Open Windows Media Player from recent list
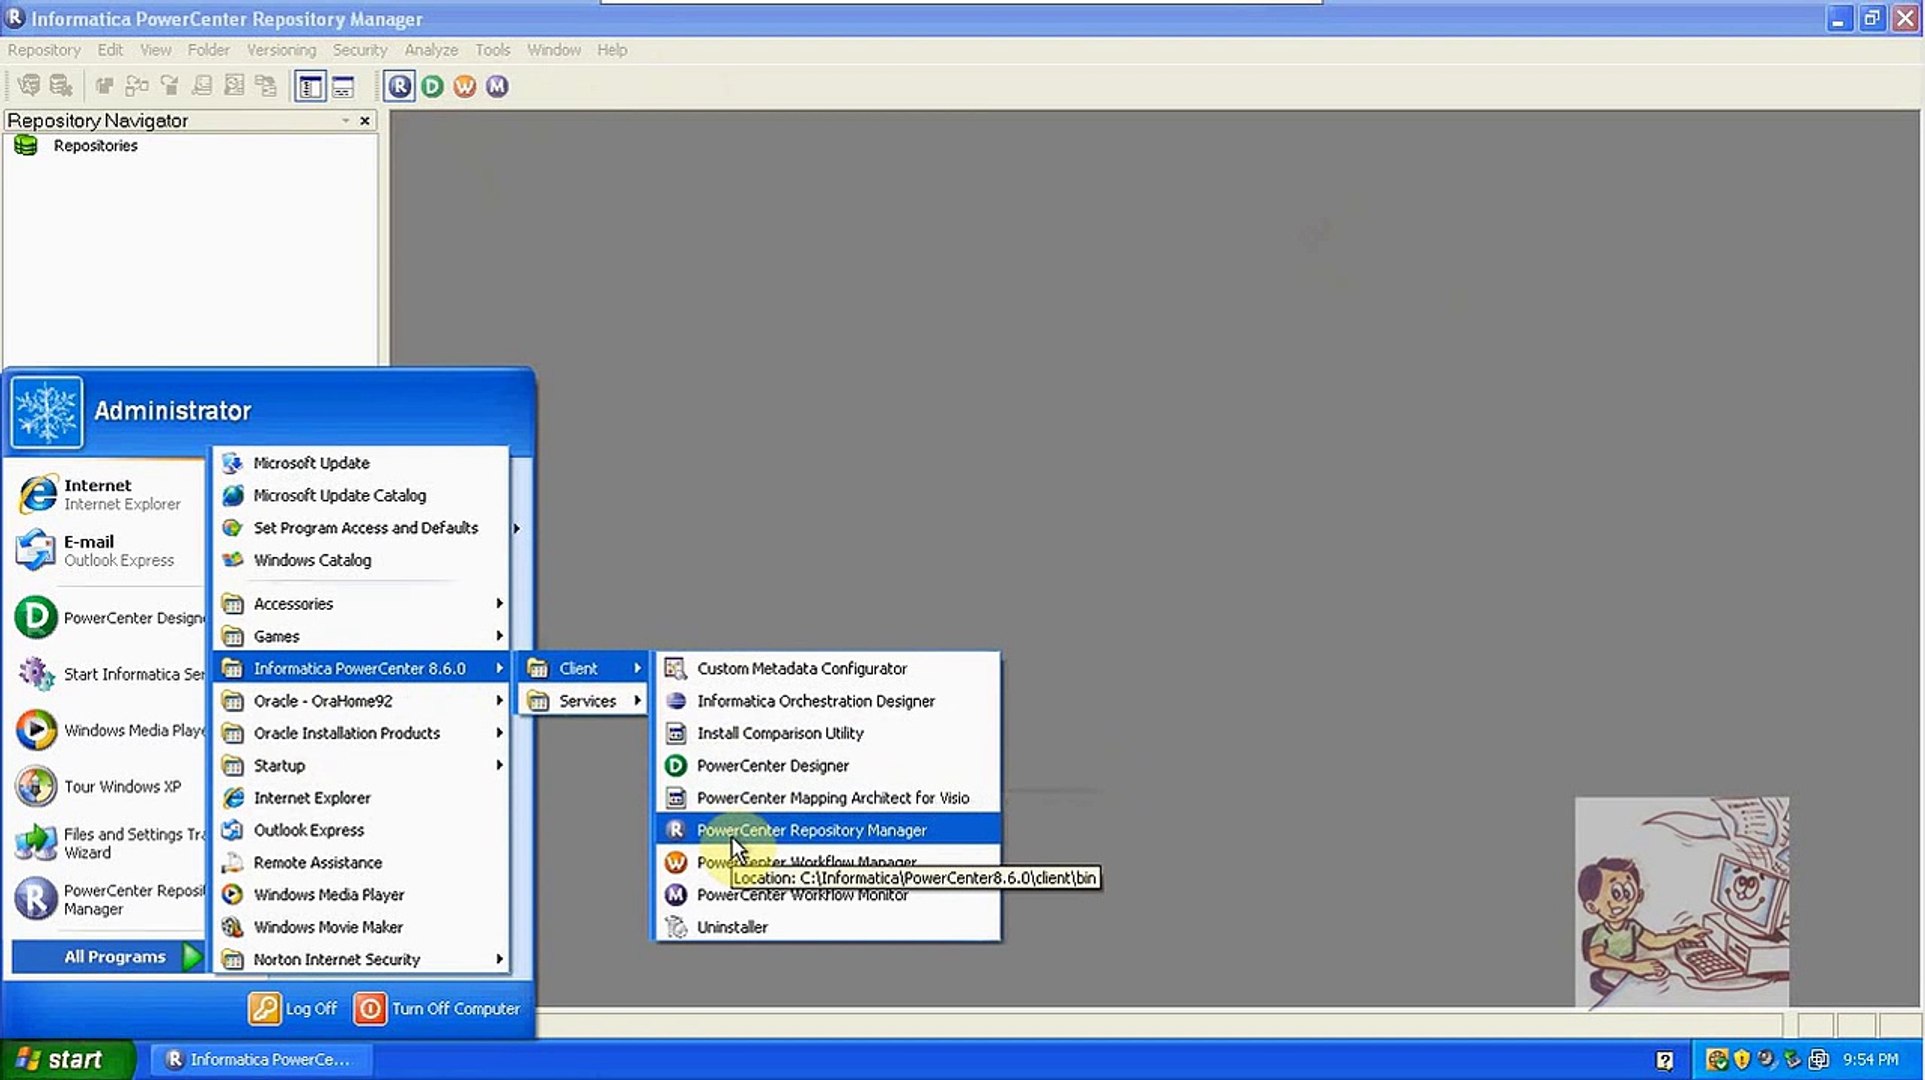The width and height of the screenshot is (1925, 1080). click(107, 730)
